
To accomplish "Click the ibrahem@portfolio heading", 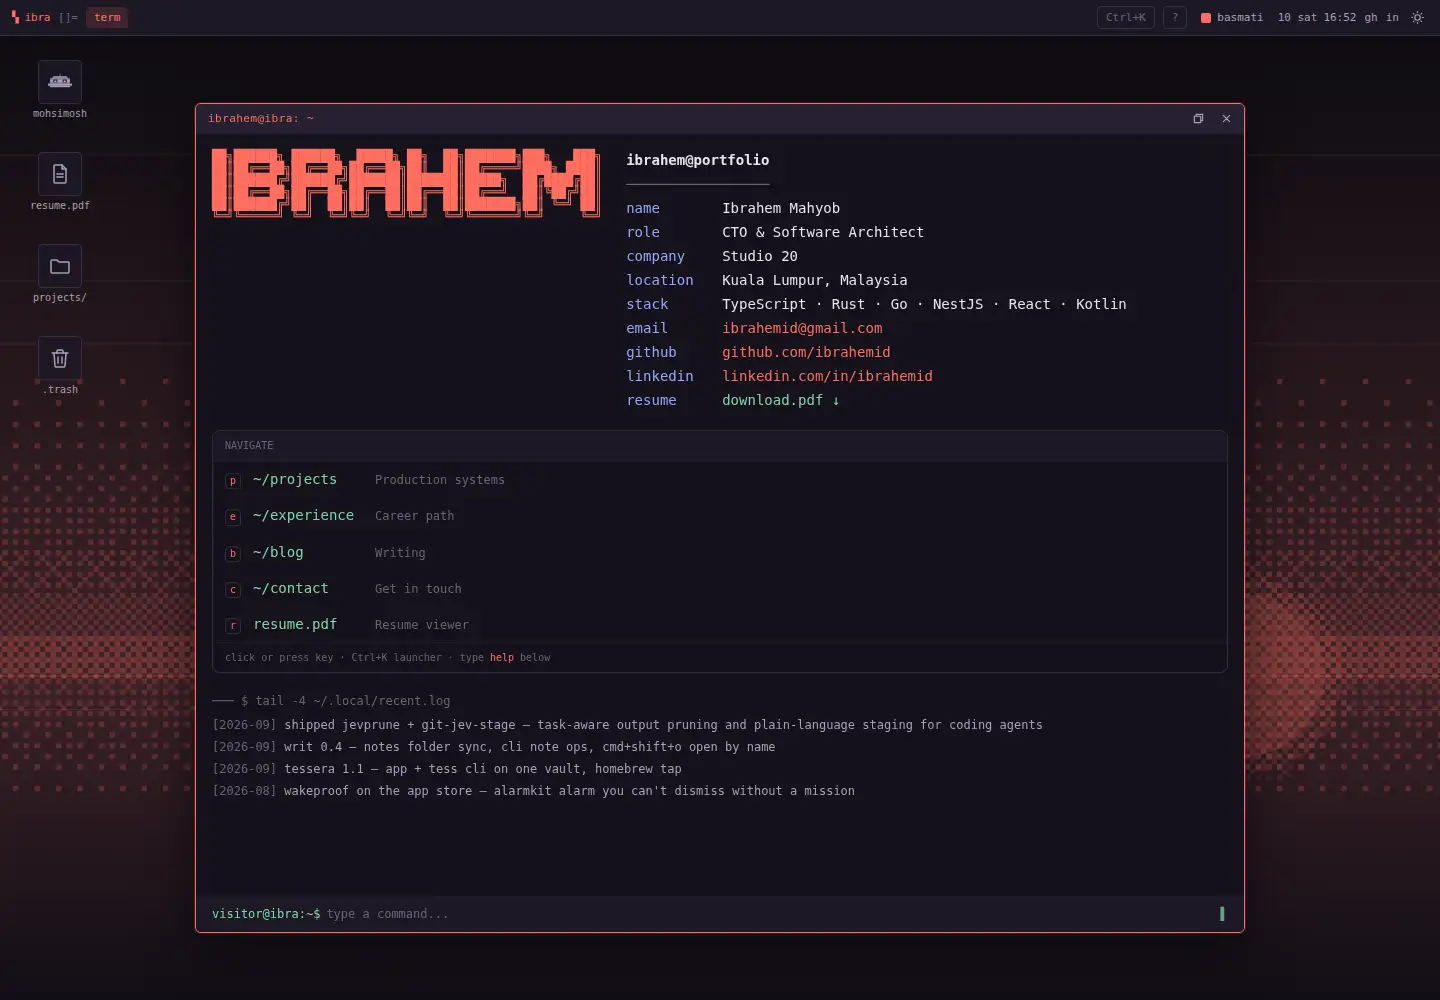I will pos(698,160).
